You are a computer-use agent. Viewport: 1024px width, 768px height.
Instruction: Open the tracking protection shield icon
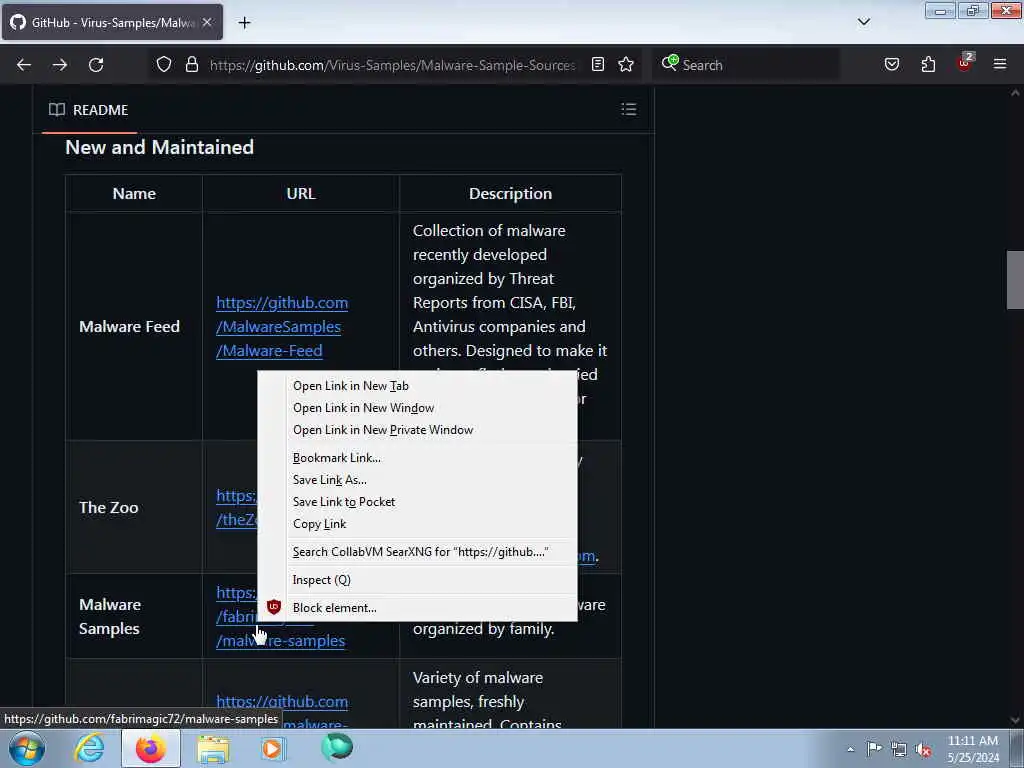click(x=164, y=64)
